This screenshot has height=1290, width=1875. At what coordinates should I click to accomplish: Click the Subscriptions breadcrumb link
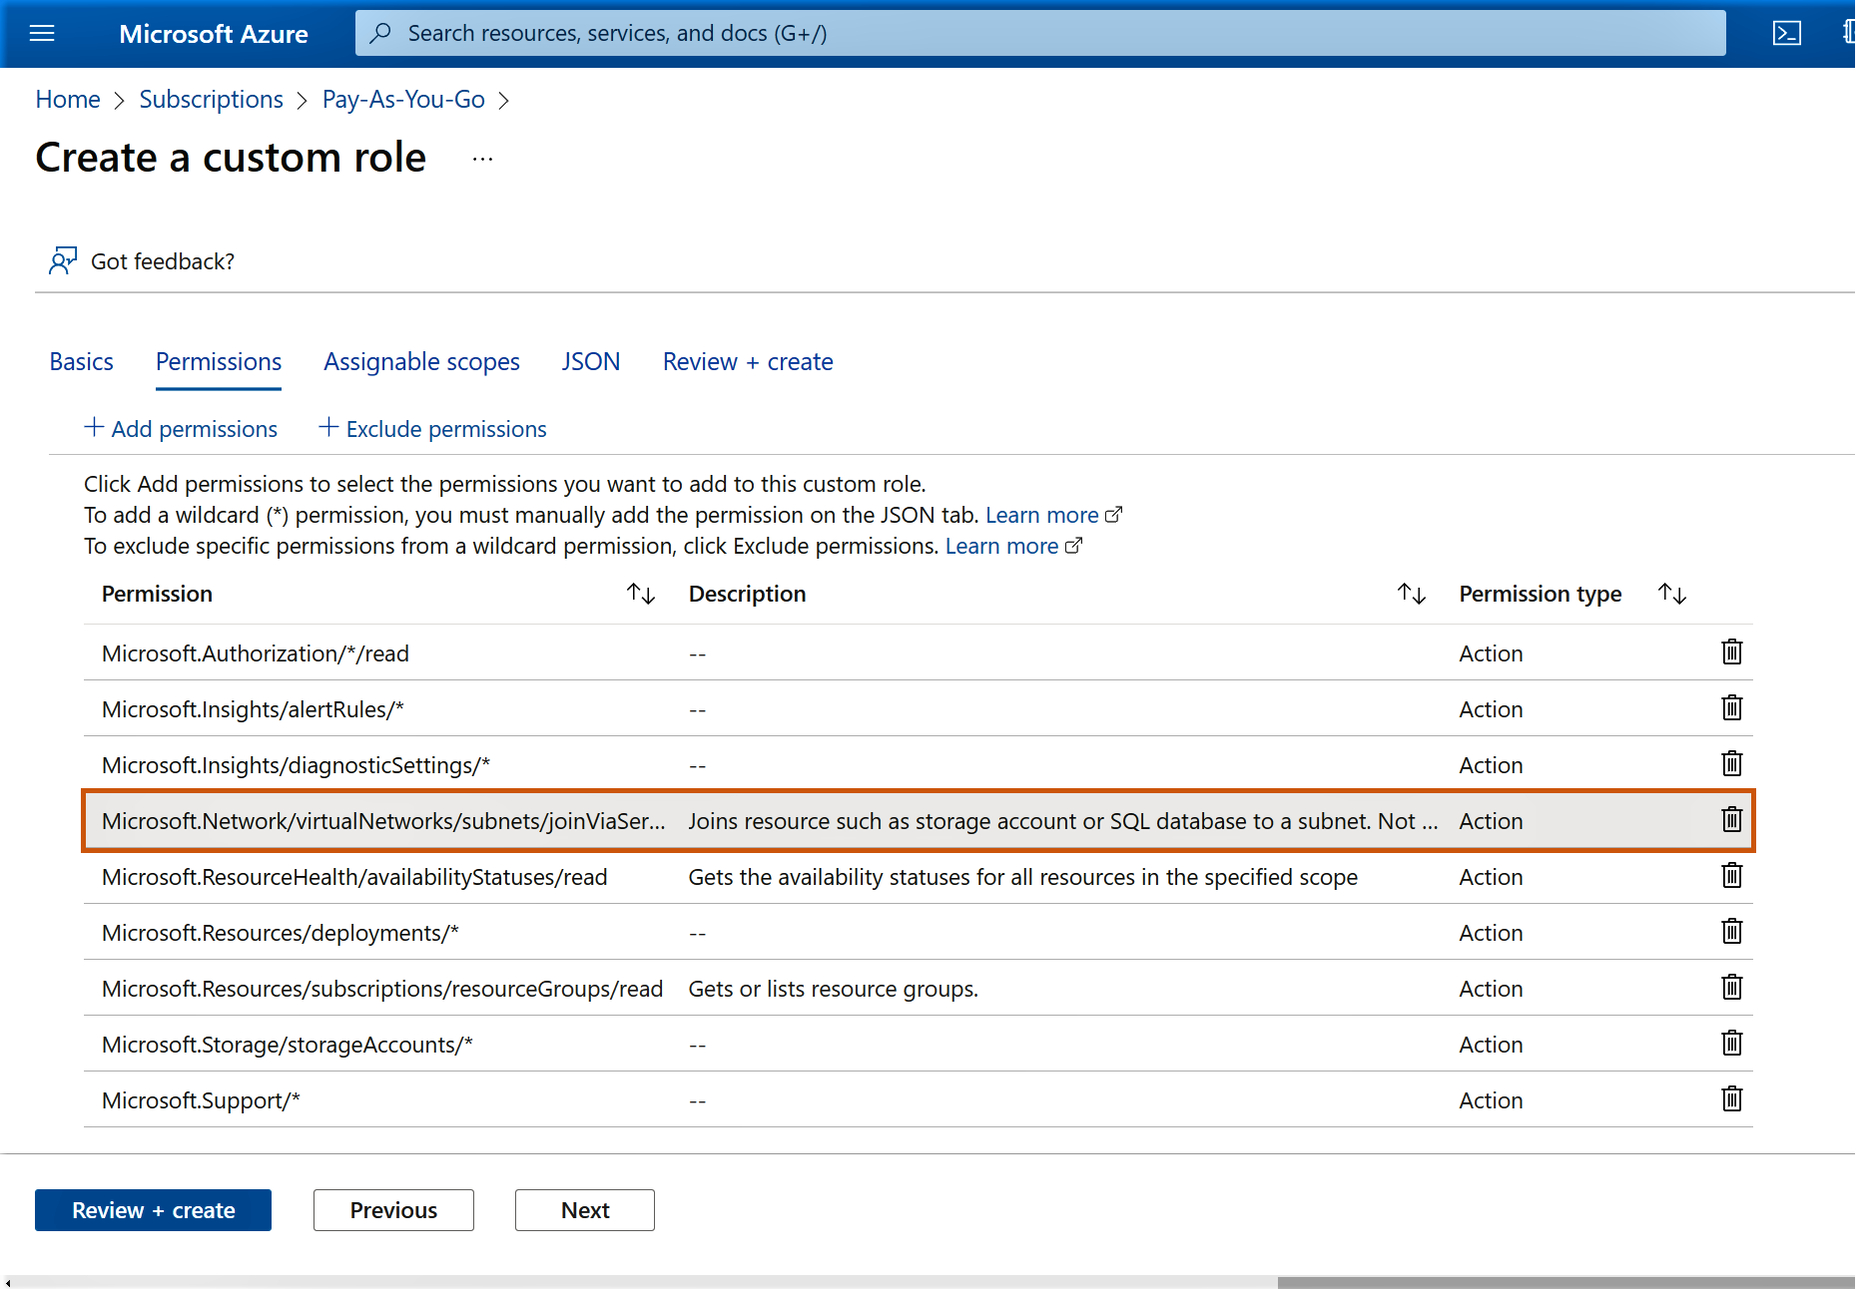coord(211,100)
